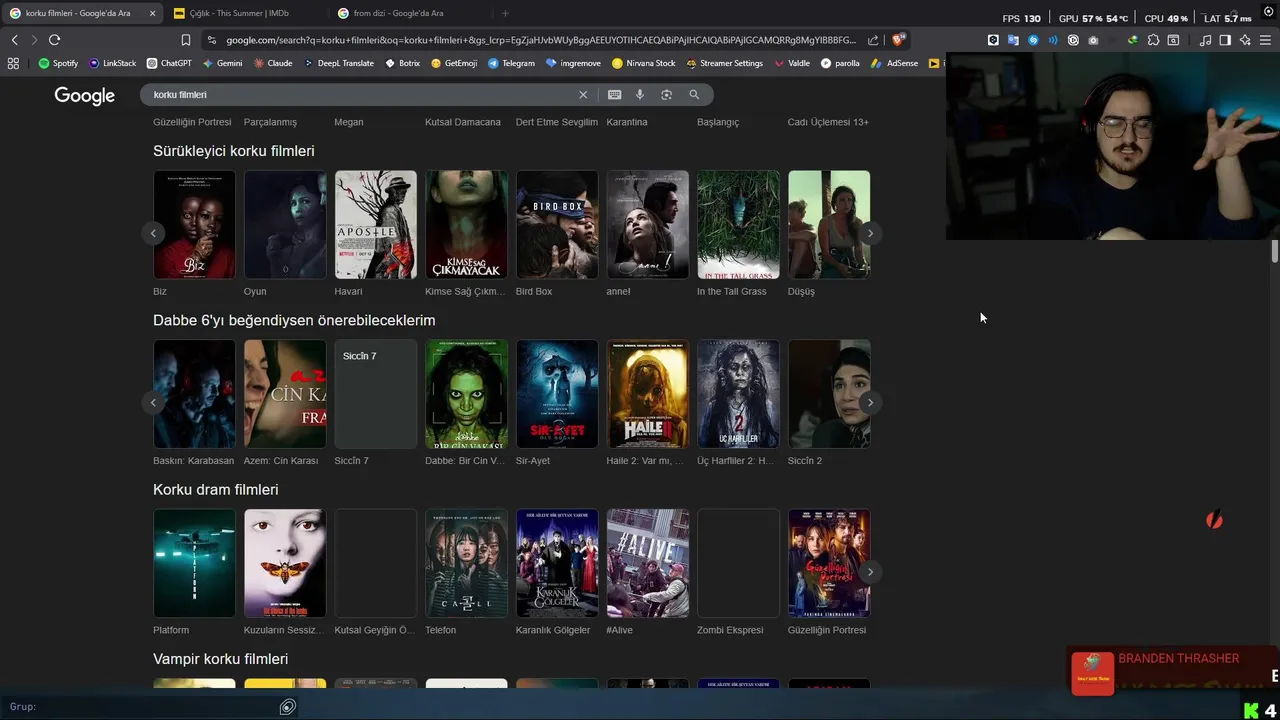
Task: Click the share icon in address bar
Action: click(873, 40)
